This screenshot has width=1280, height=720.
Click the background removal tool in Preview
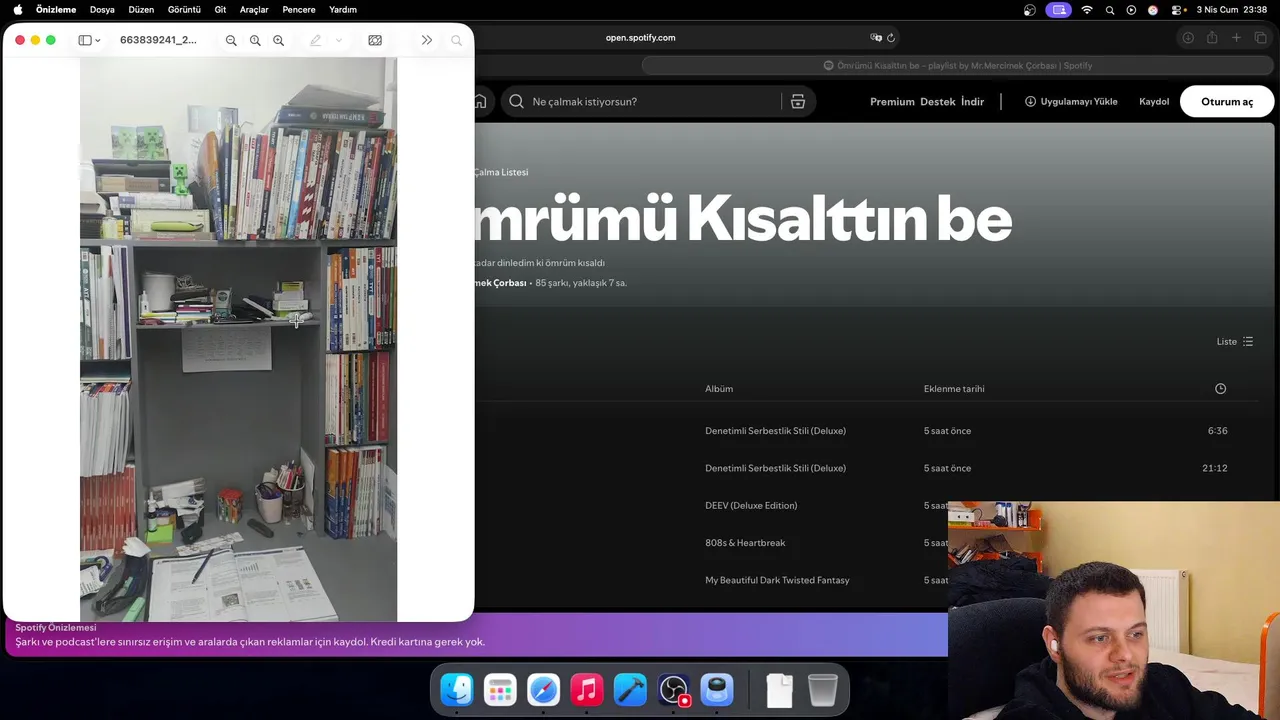(x=375, y=40)
